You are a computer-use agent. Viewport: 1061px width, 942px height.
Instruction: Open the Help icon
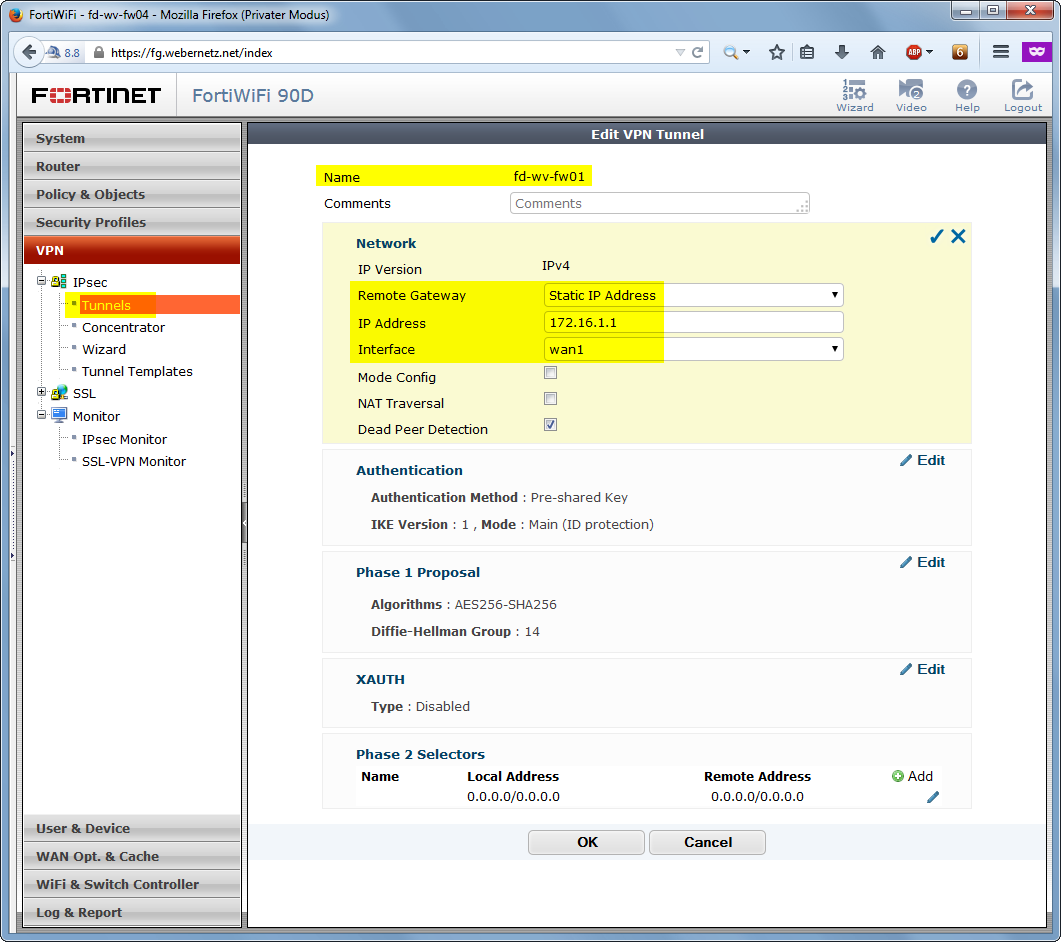click(967, 95)
